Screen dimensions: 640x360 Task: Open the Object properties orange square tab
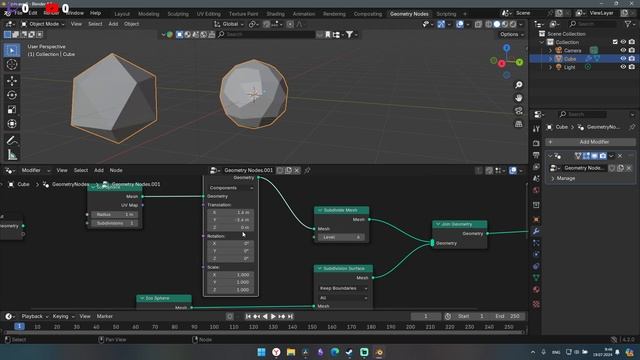[536, 220]
